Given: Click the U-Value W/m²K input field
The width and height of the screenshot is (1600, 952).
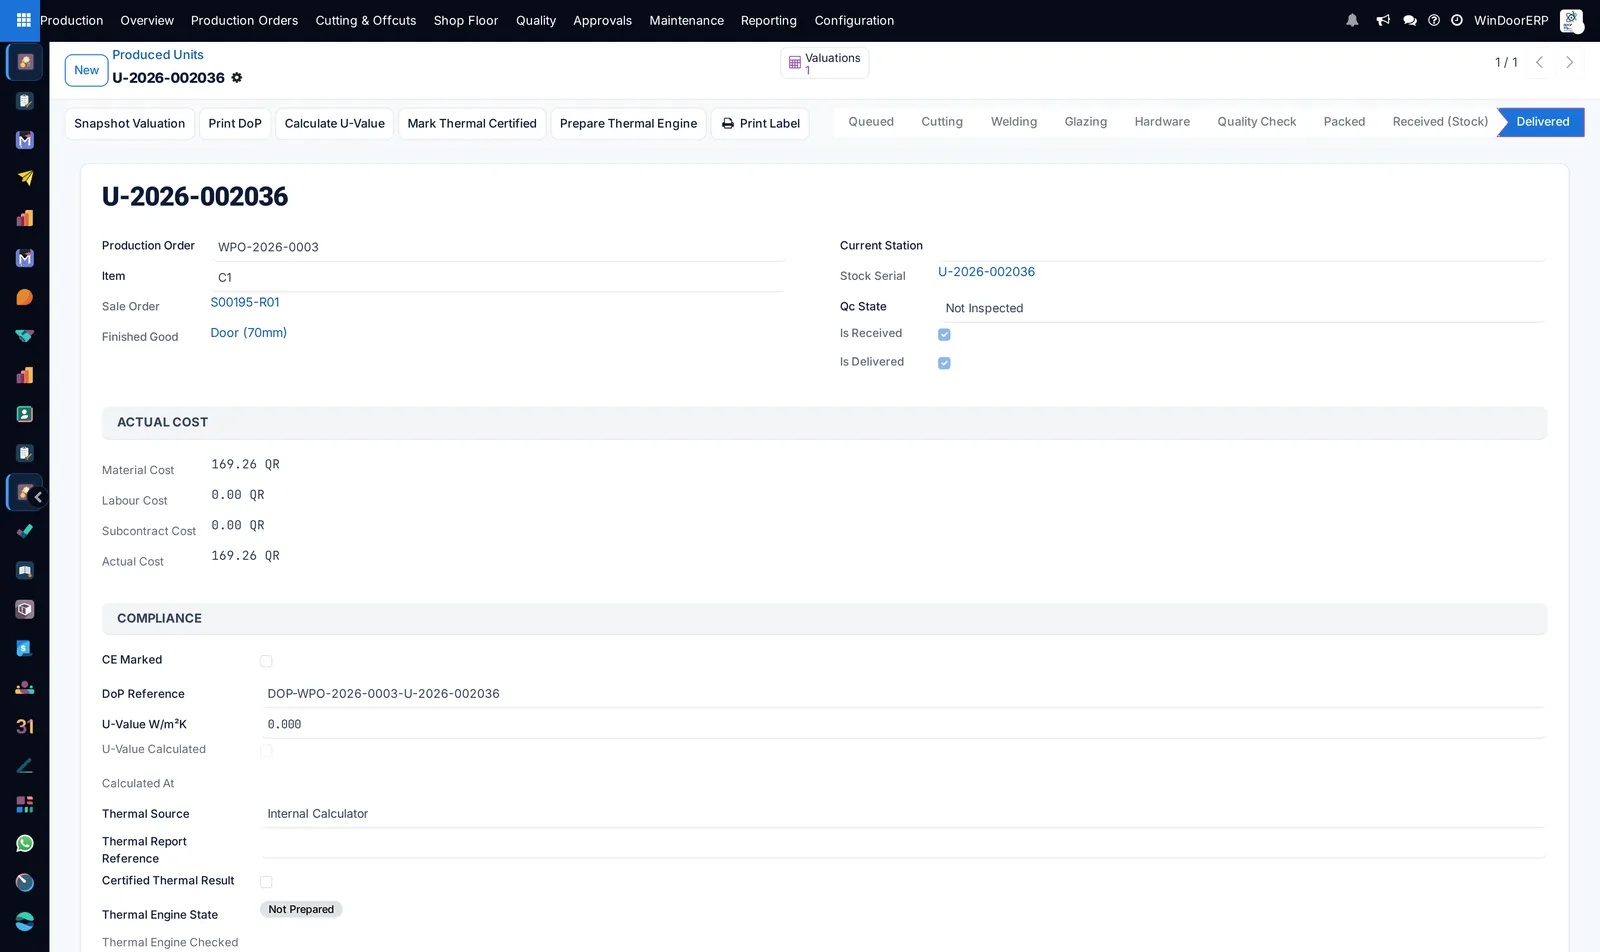Looking at the screenshot, I should coord(903,724).
